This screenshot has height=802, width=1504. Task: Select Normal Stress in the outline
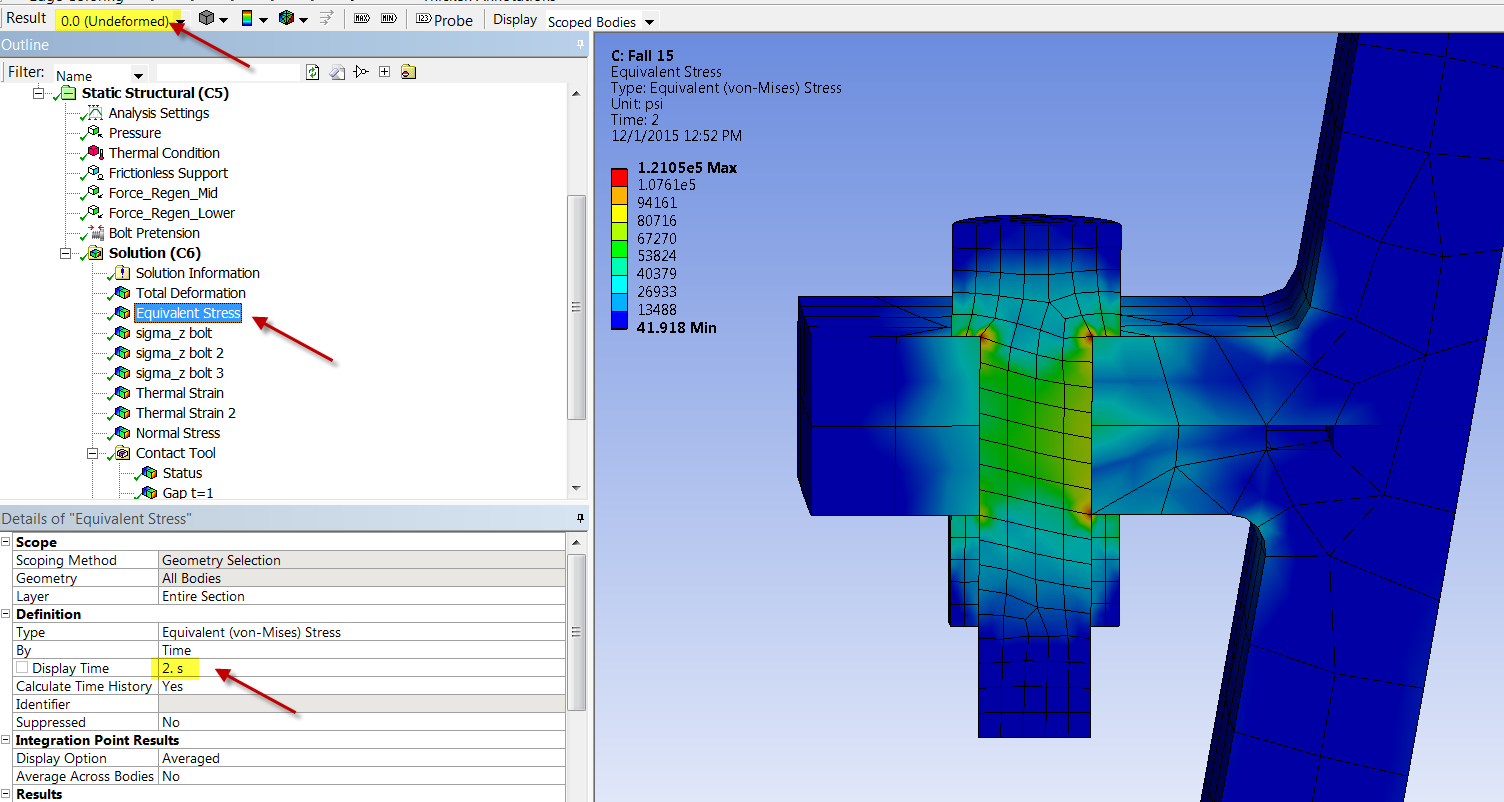178,433
